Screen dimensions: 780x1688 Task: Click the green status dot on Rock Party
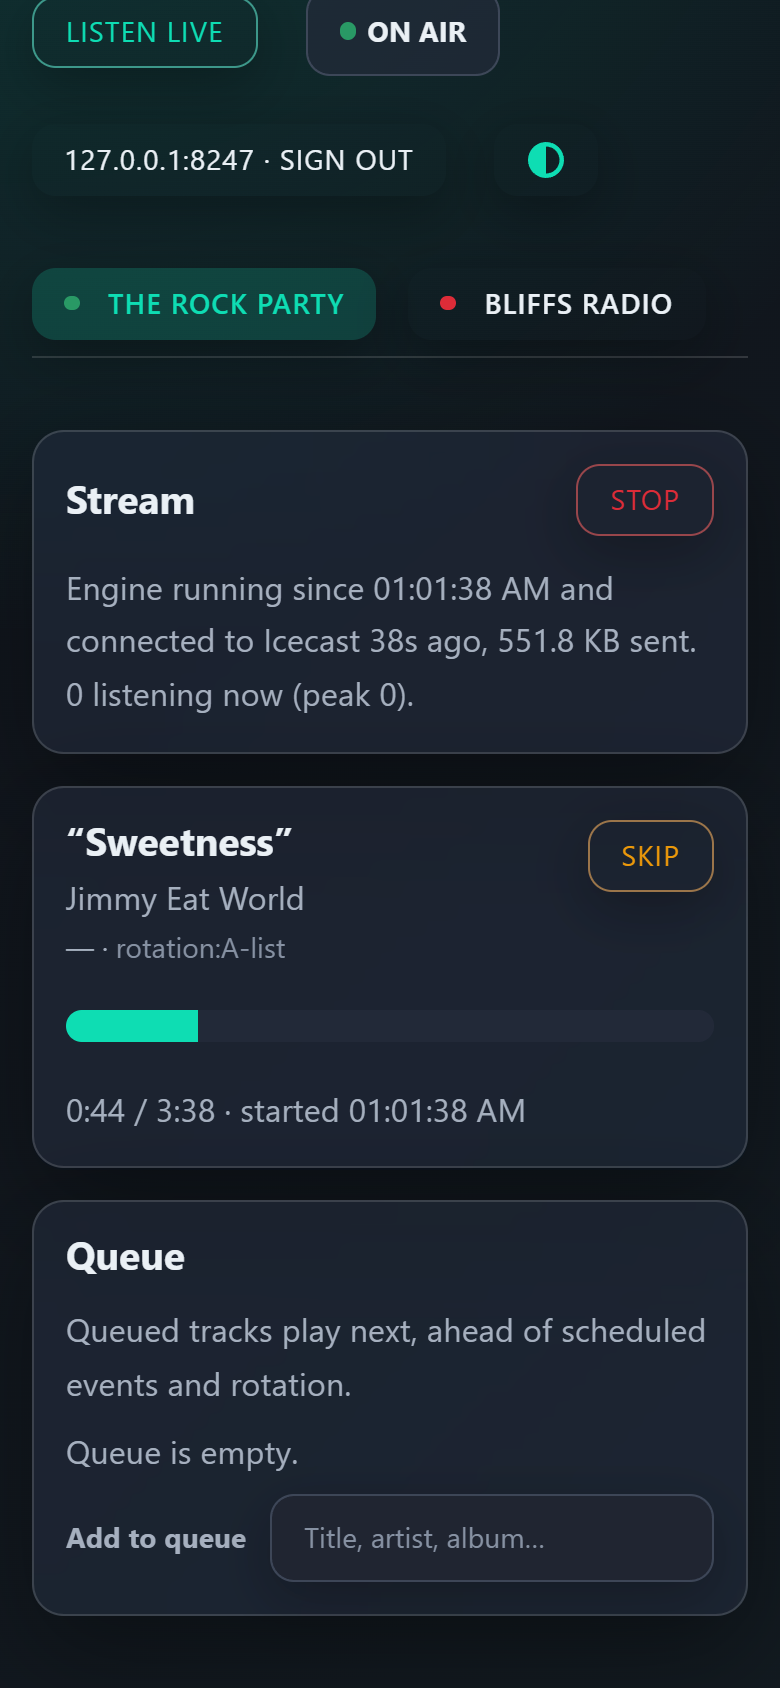[72, 303]
